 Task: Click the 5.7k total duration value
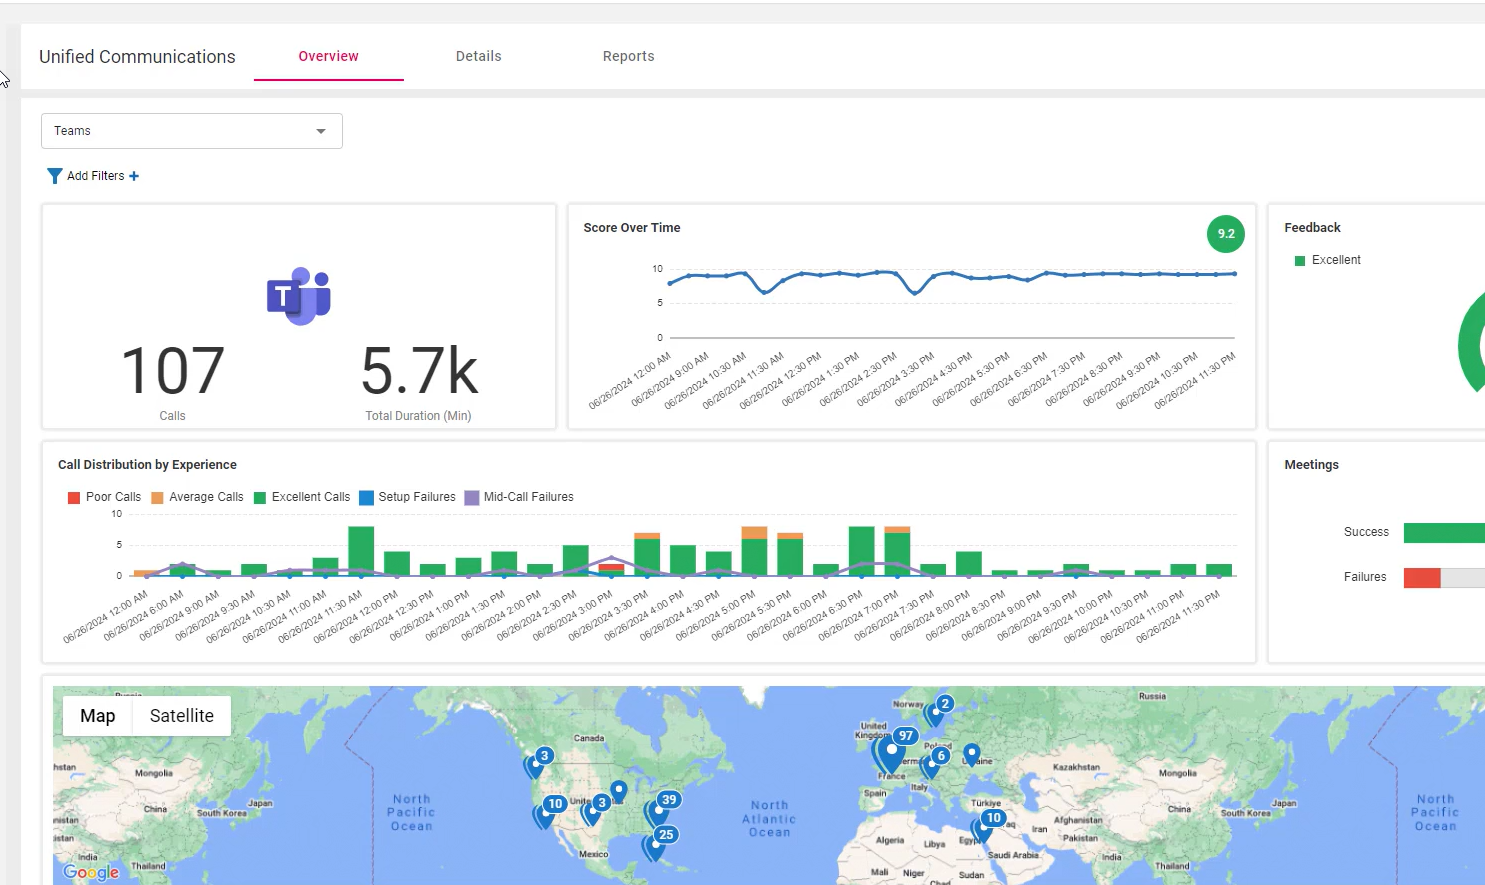point(419,371)
